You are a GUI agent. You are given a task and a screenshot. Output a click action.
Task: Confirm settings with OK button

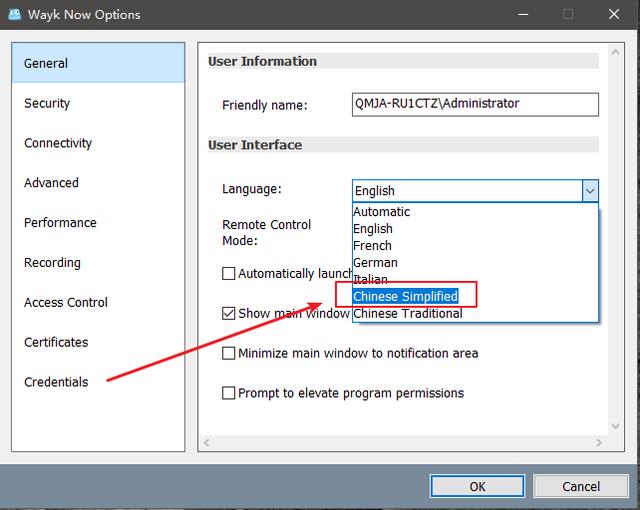(x=477, y=486)
